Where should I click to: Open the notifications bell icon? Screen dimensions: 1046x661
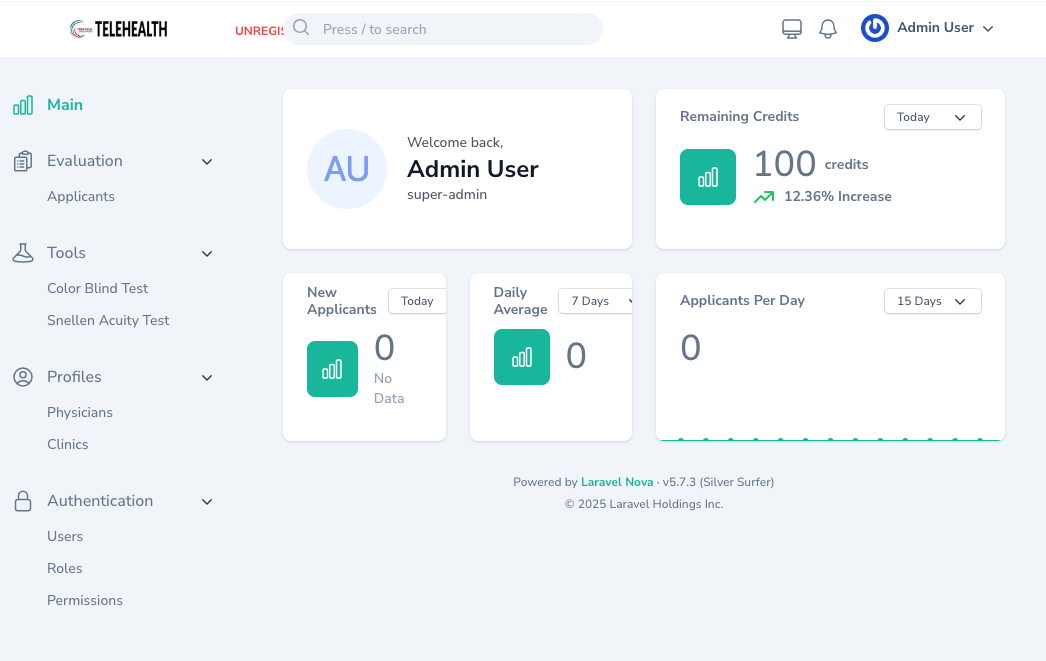828,29
